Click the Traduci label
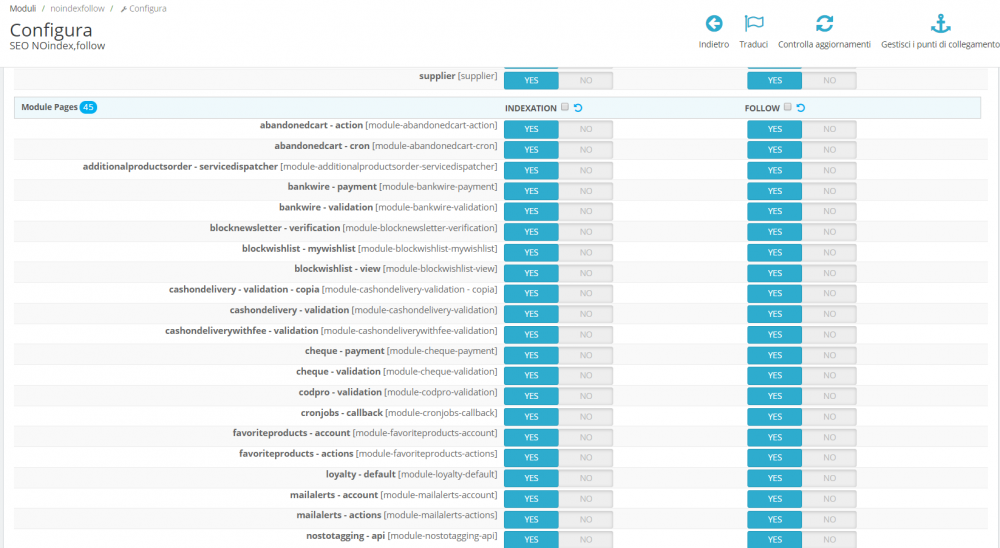The height and width of the screenshot is (548, 1000). [x=753, y=45]
